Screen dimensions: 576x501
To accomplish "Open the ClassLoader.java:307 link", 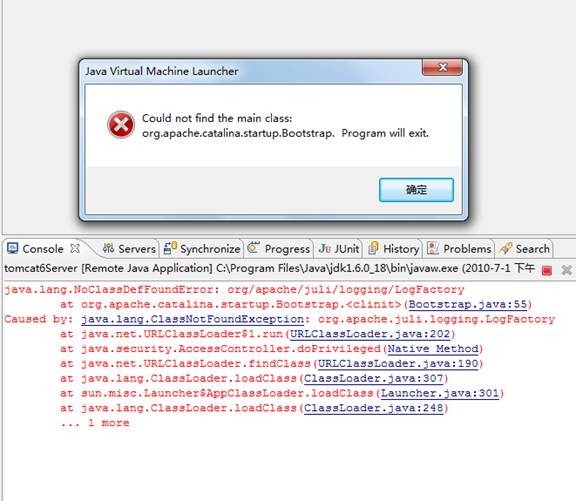I will [373, 378].
